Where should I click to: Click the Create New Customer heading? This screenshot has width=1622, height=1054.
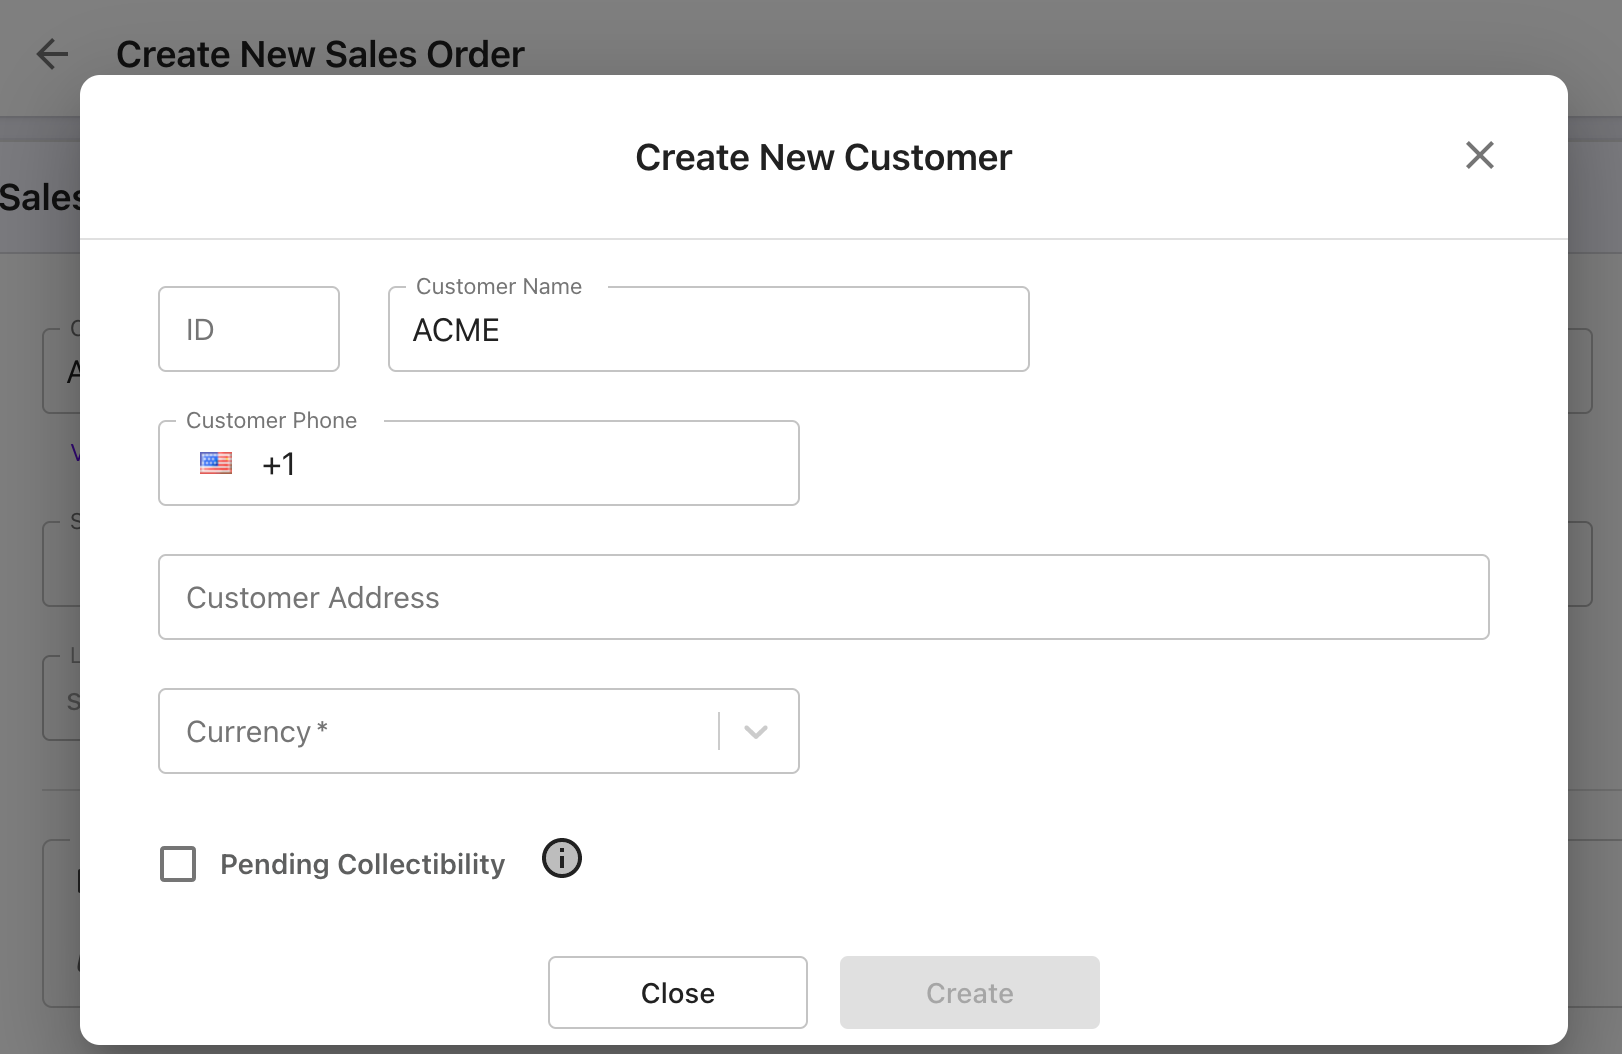click(824, 157)
